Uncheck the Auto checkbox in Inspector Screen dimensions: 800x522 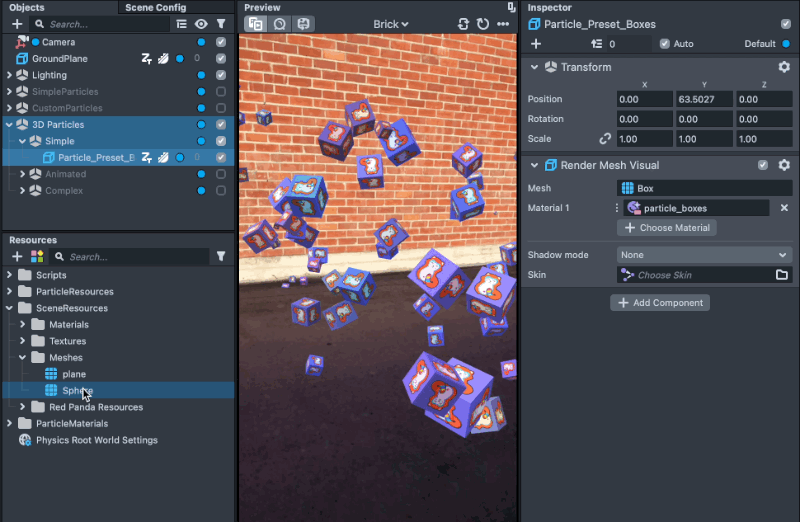(x=665, y=44)
